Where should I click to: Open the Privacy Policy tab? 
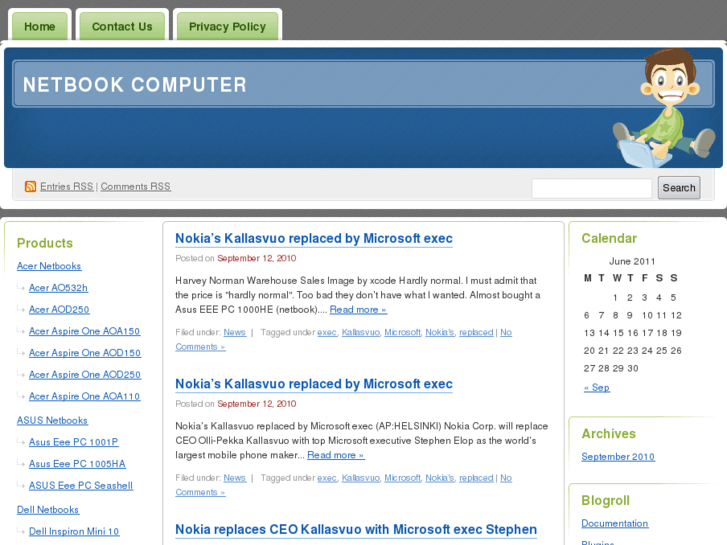pos(227,26)
